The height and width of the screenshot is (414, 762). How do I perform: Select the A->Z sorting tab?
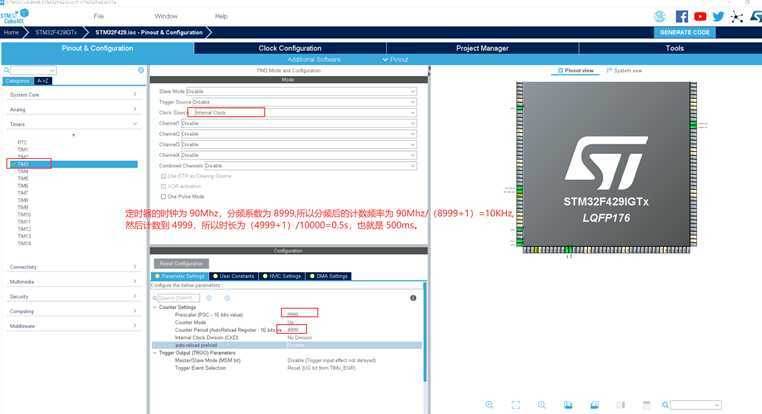43,81
